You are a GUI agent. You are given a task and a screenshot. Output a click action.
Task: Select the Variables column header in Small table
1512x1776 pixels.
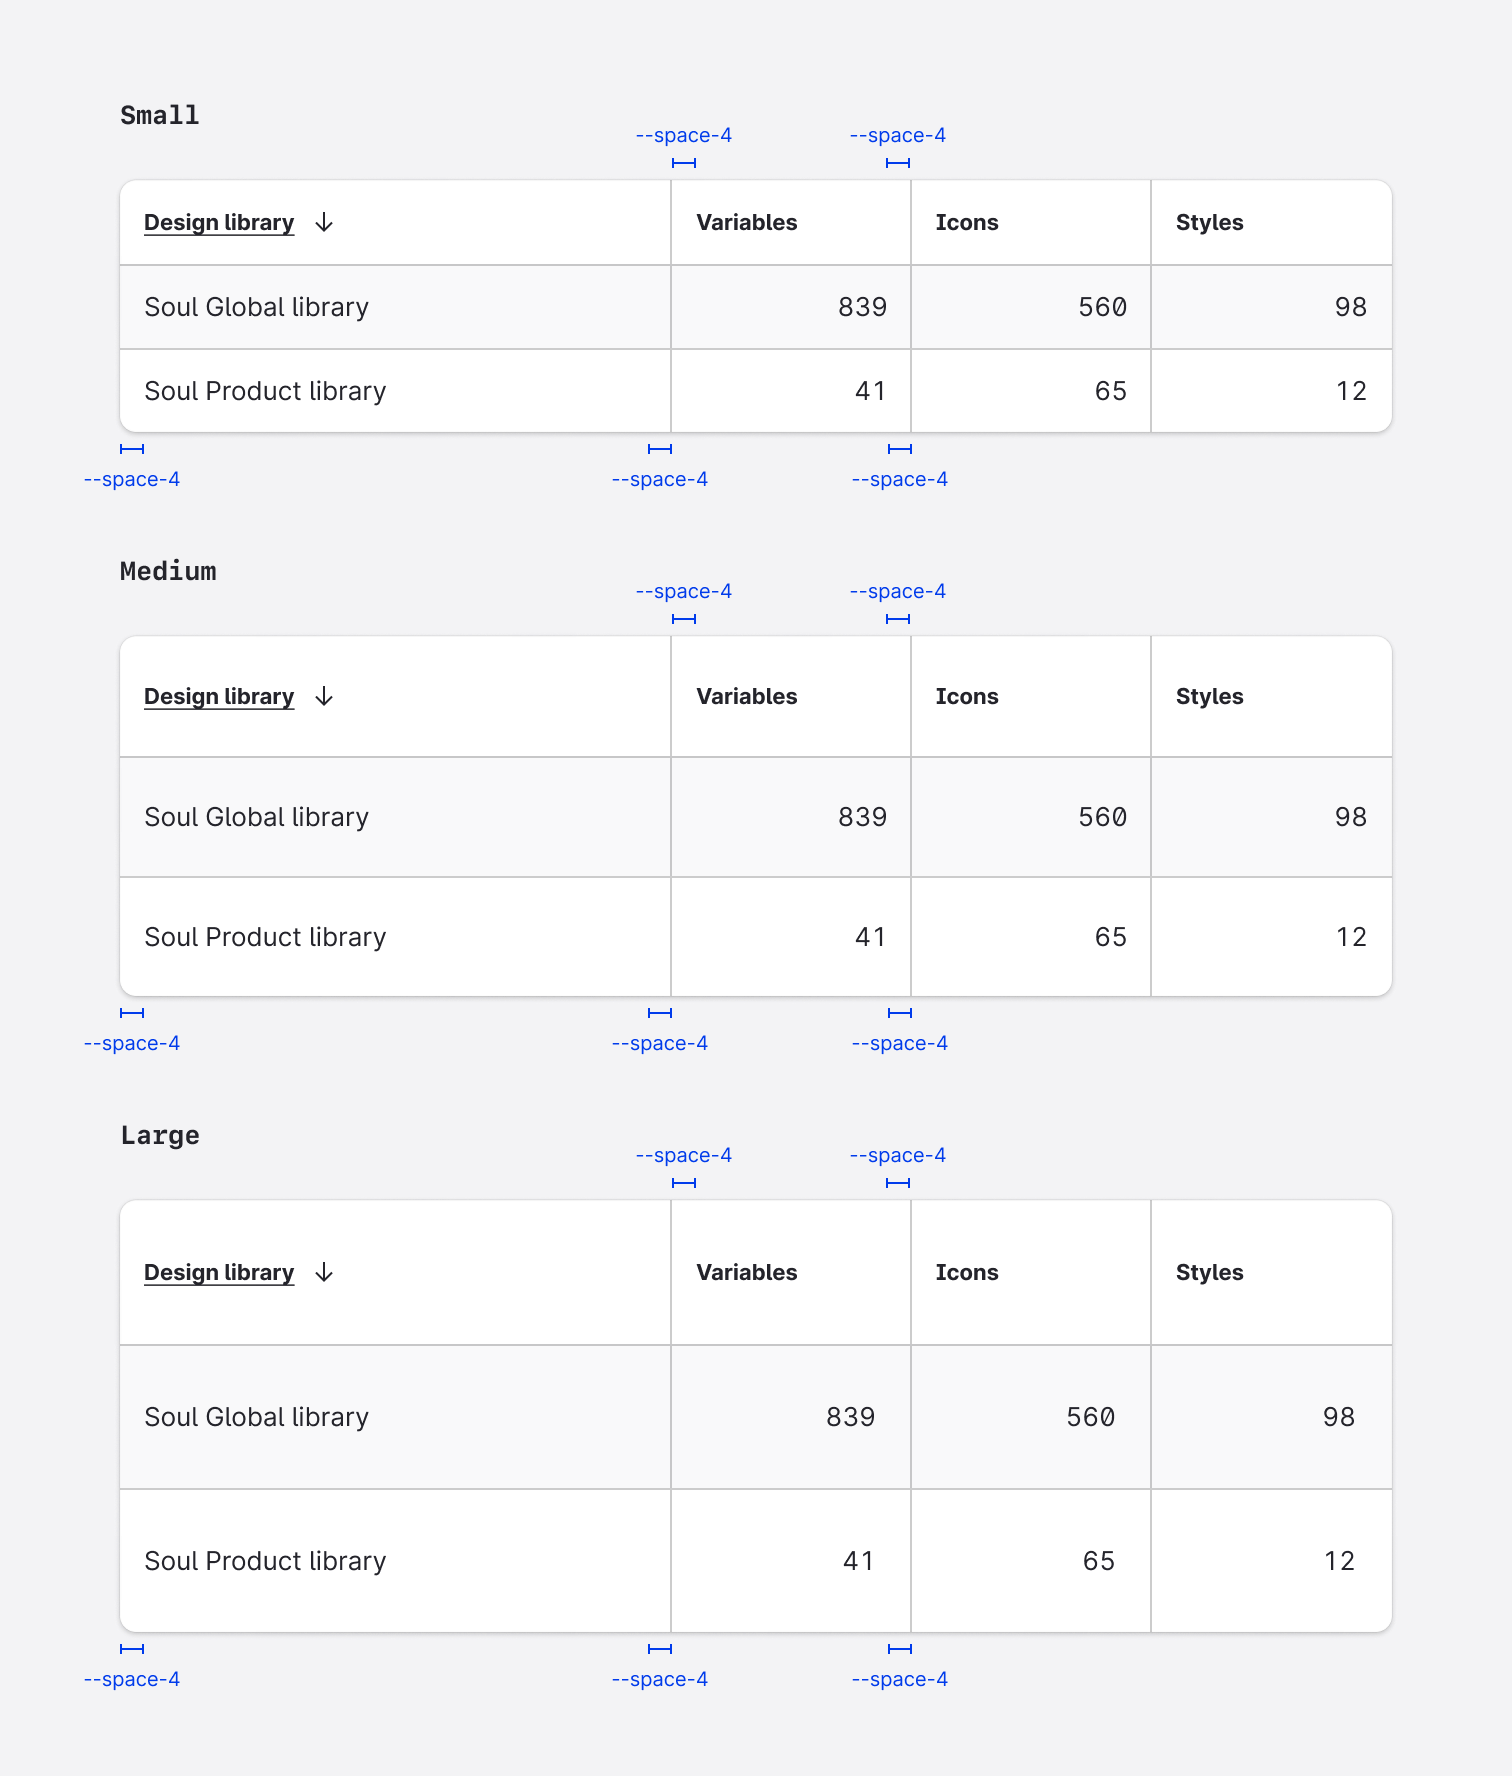[x=747, y=223]
